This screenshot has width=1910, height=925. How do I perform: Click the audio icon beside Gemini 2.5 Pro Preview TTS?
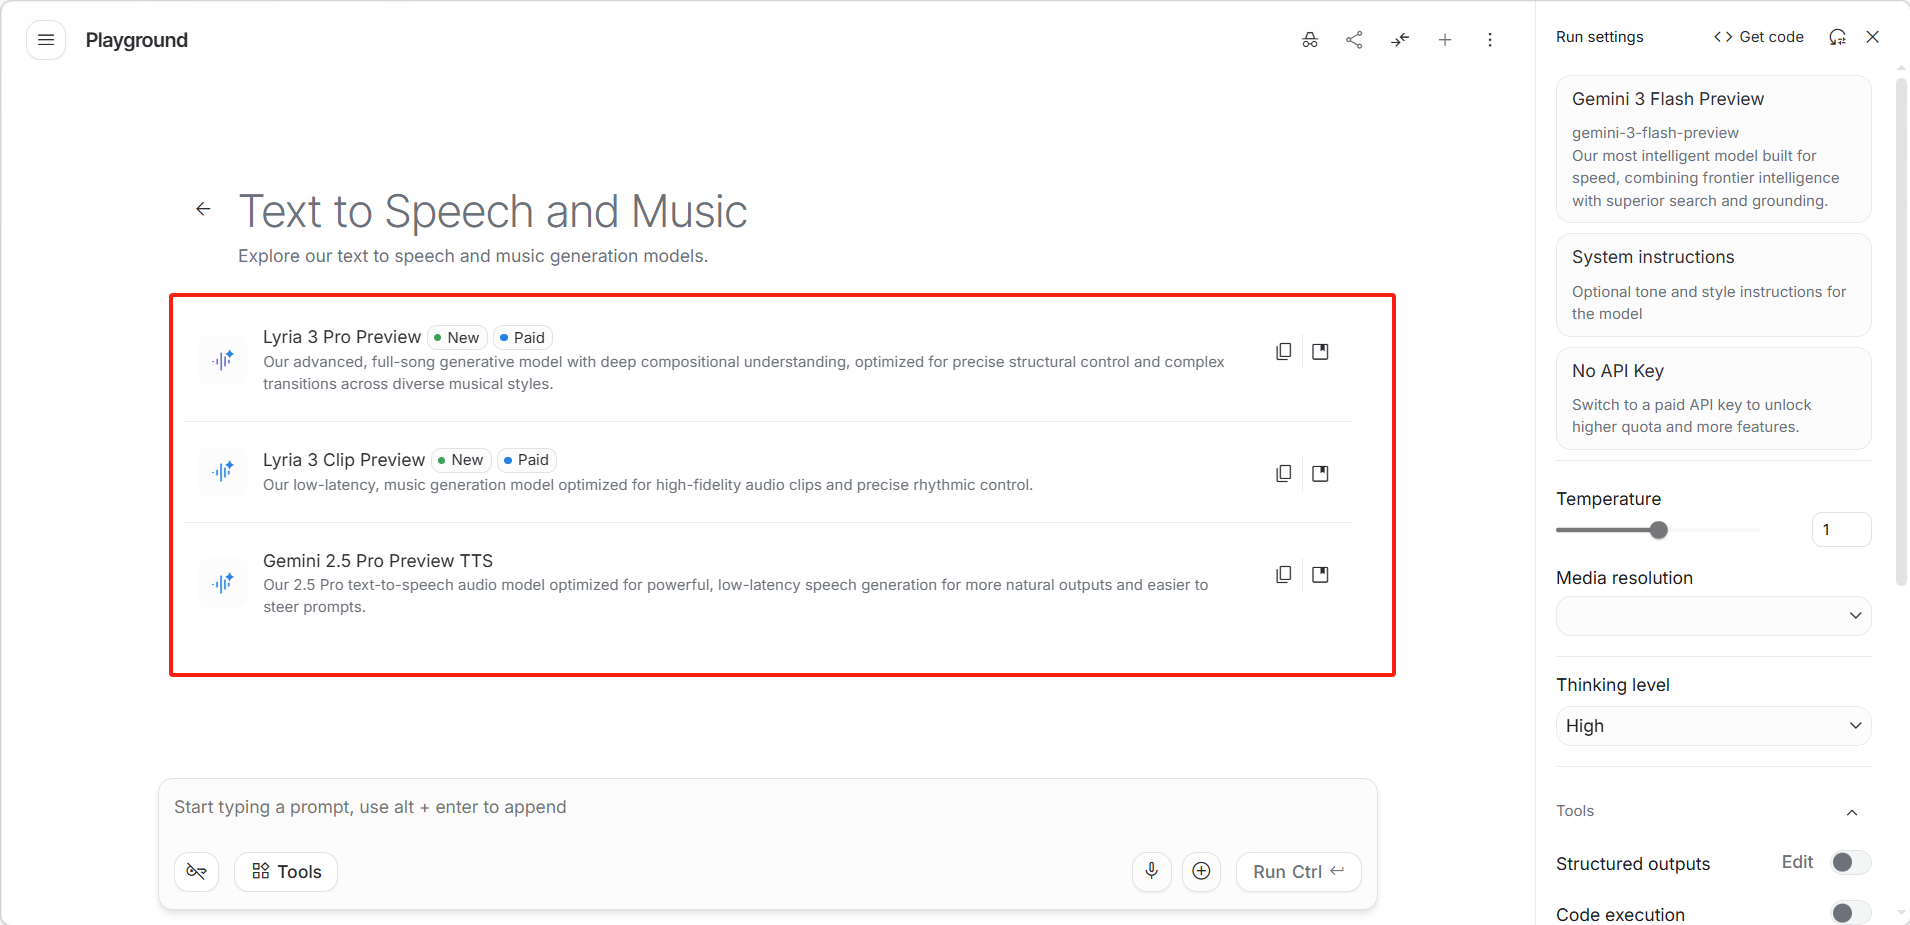223,583
